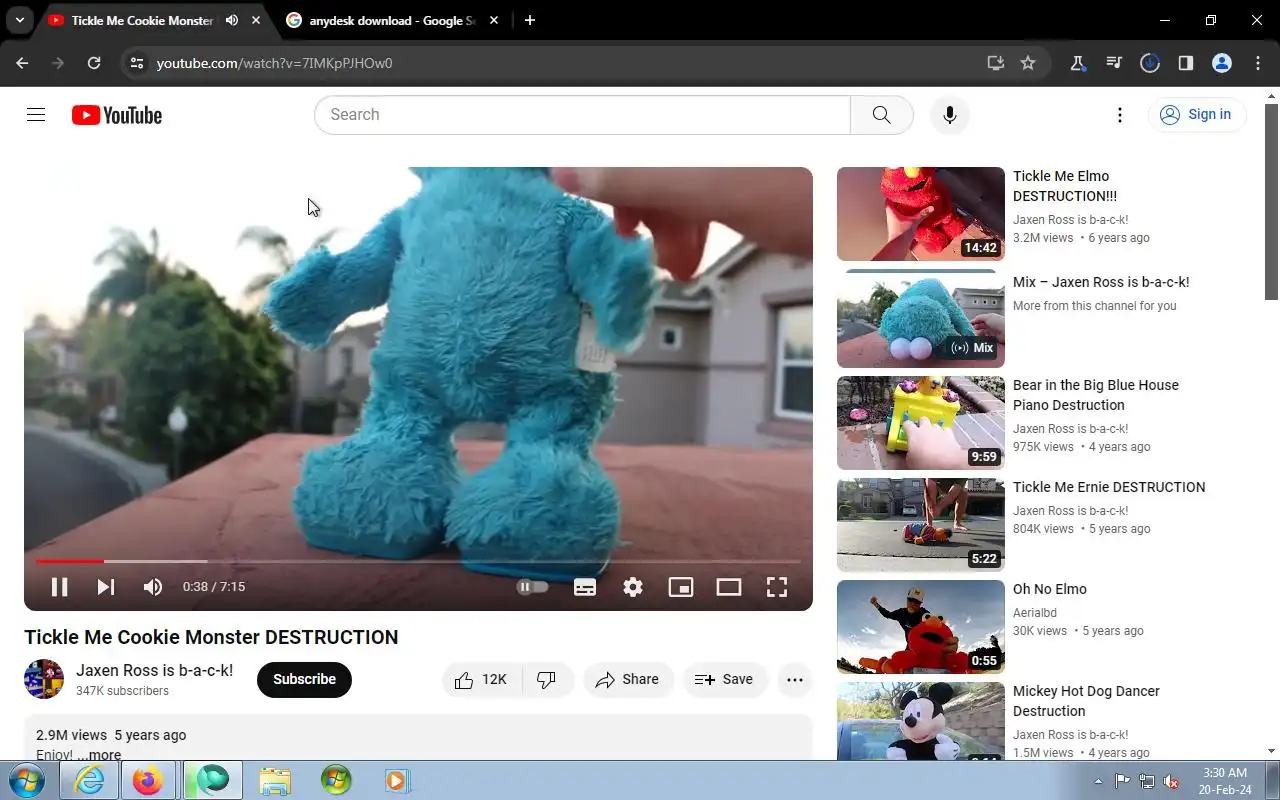Image resolution: width=1280 pixels, height=800 pixels.
Task: Open YouTube settings three-dot menu near Sign in
Action: 1120,115
